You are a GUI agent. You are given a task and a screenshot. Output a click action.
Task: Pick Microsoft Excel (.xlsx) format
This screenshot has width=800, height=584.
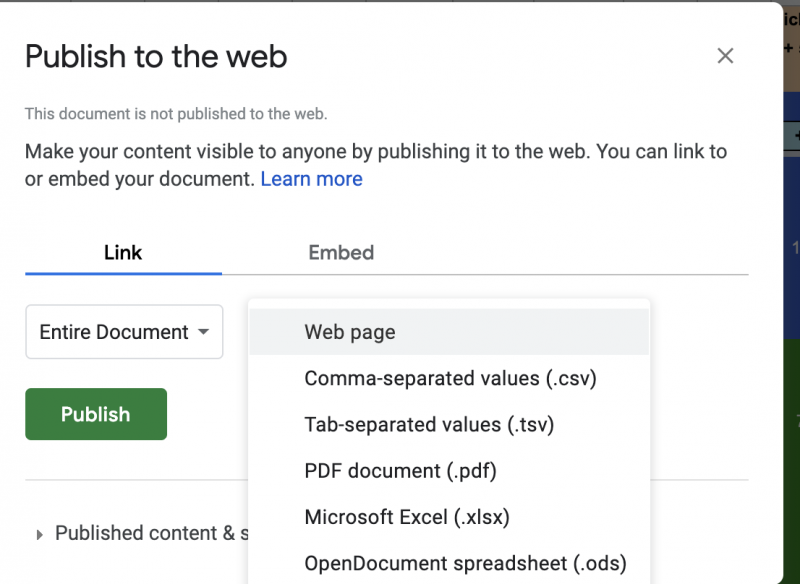pos(407,517)
